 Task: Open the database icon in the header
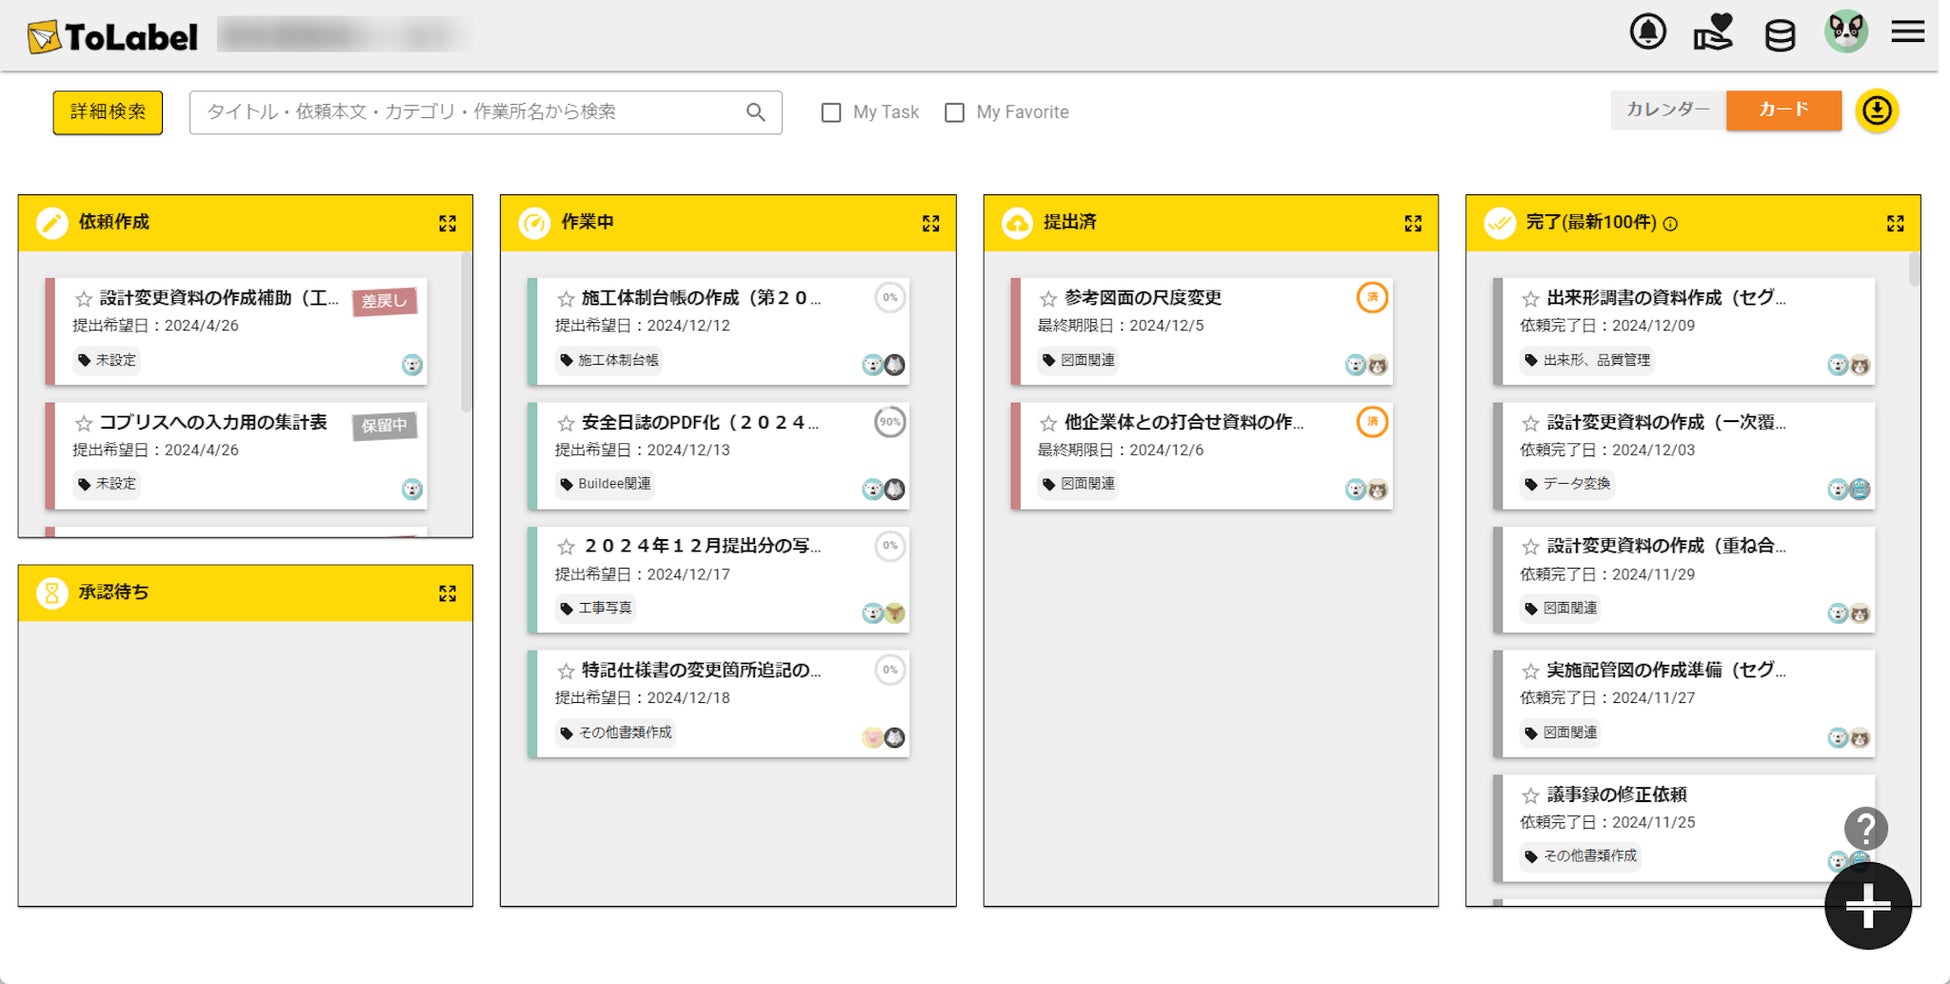pos(1780,35)
